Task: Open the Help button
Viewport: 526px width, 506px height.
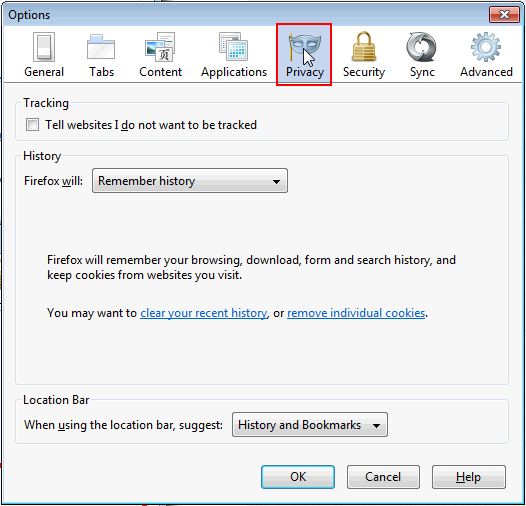Action: click(x=469, y=477)
